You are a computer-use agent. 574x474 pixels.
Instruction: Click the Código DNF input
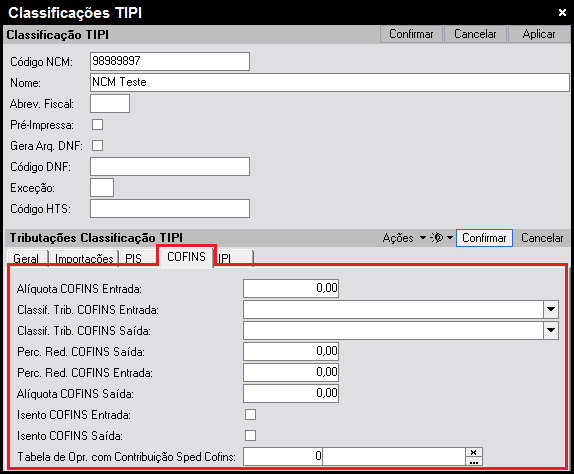[170, 167]
